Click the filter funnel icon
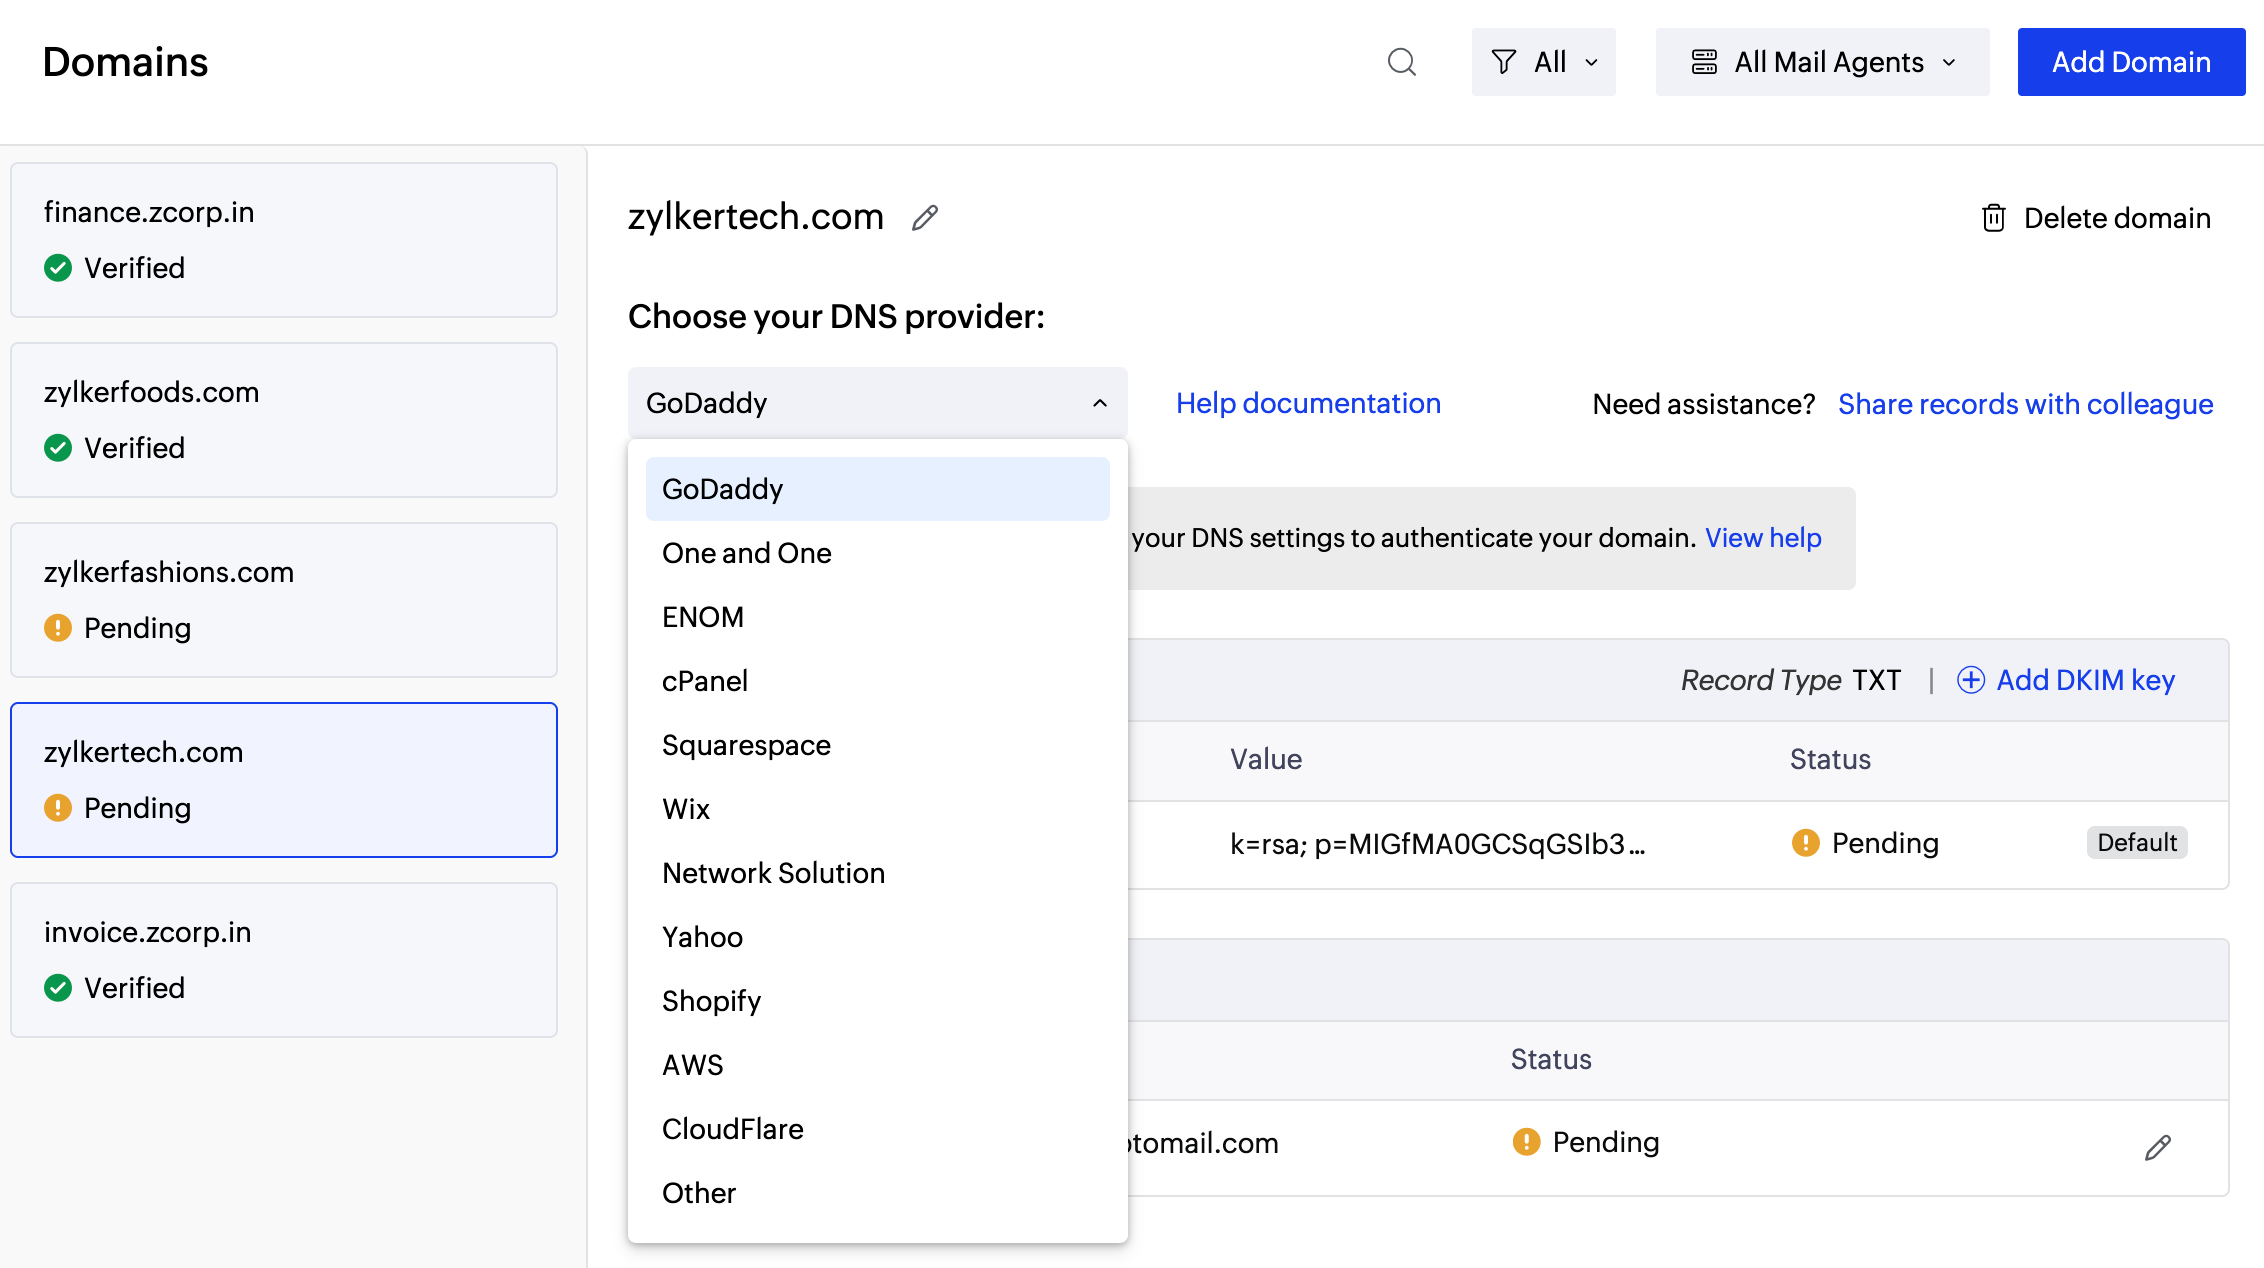Image resolution: width=2264 pixels, height=1268 pixels. [x=1504, y=61]
